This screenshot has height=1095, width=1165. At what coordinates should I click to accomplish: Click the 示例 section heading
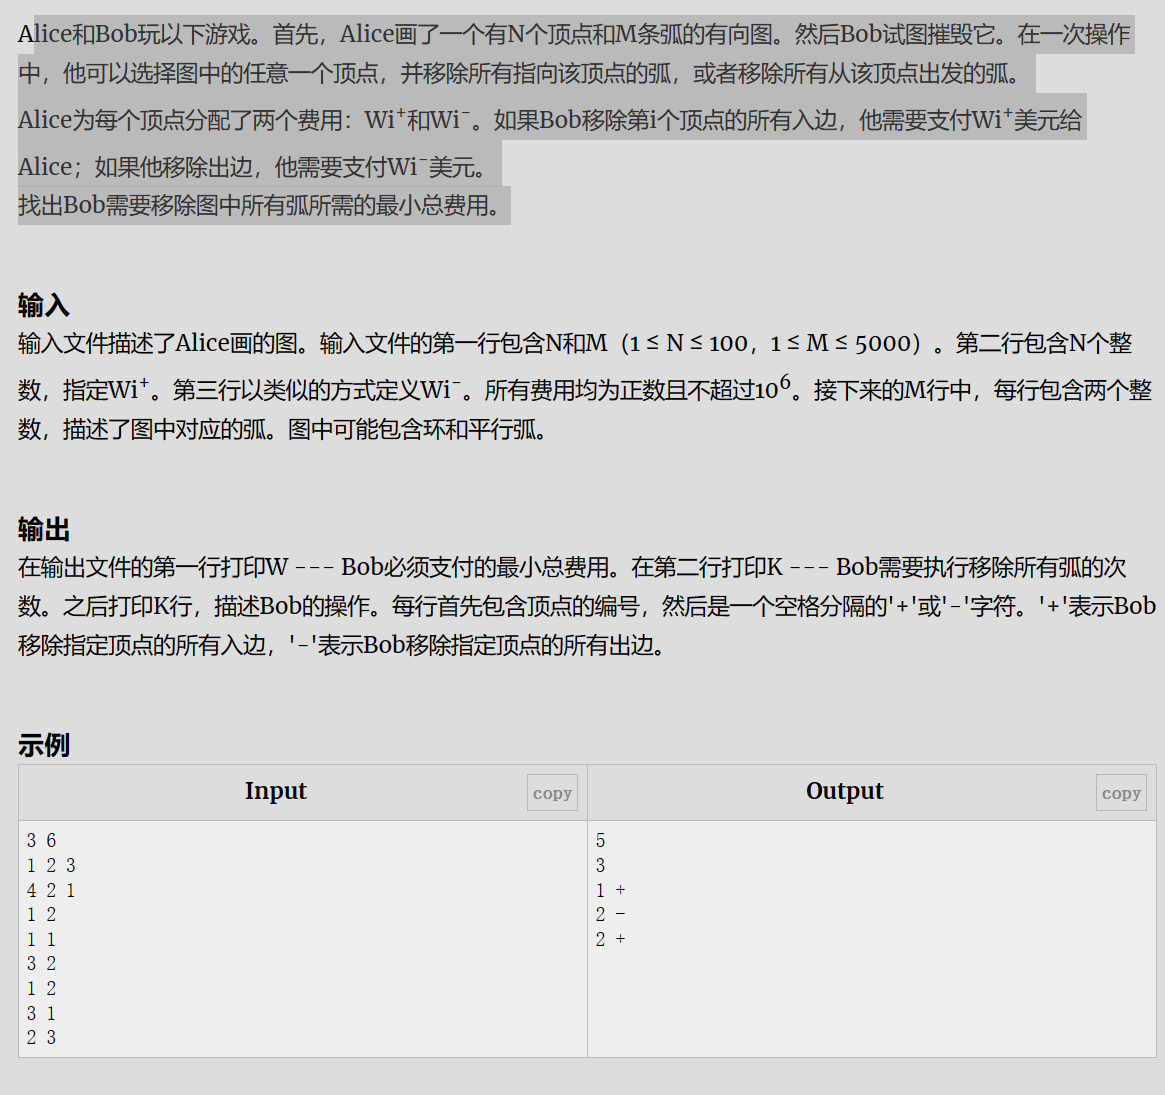coord(44,745)
